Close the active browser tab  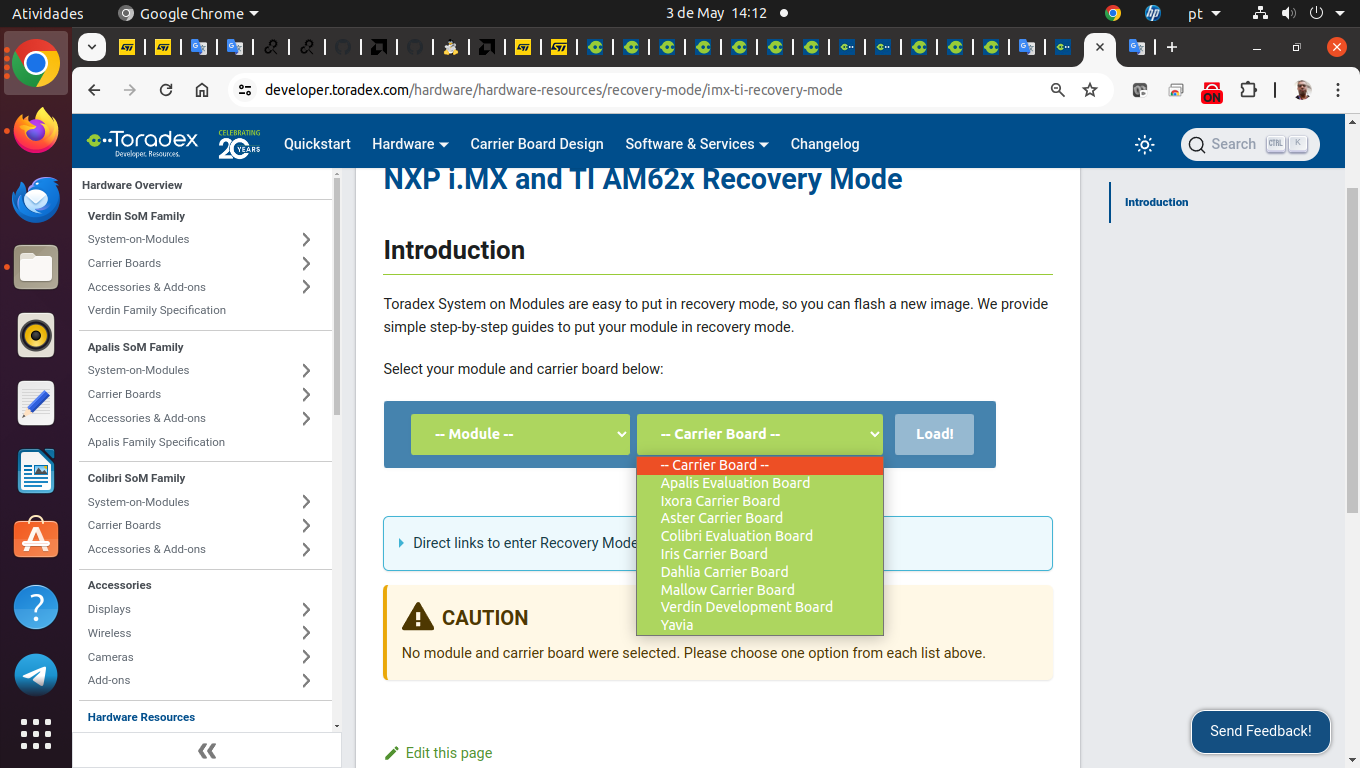pos(1100,47)
